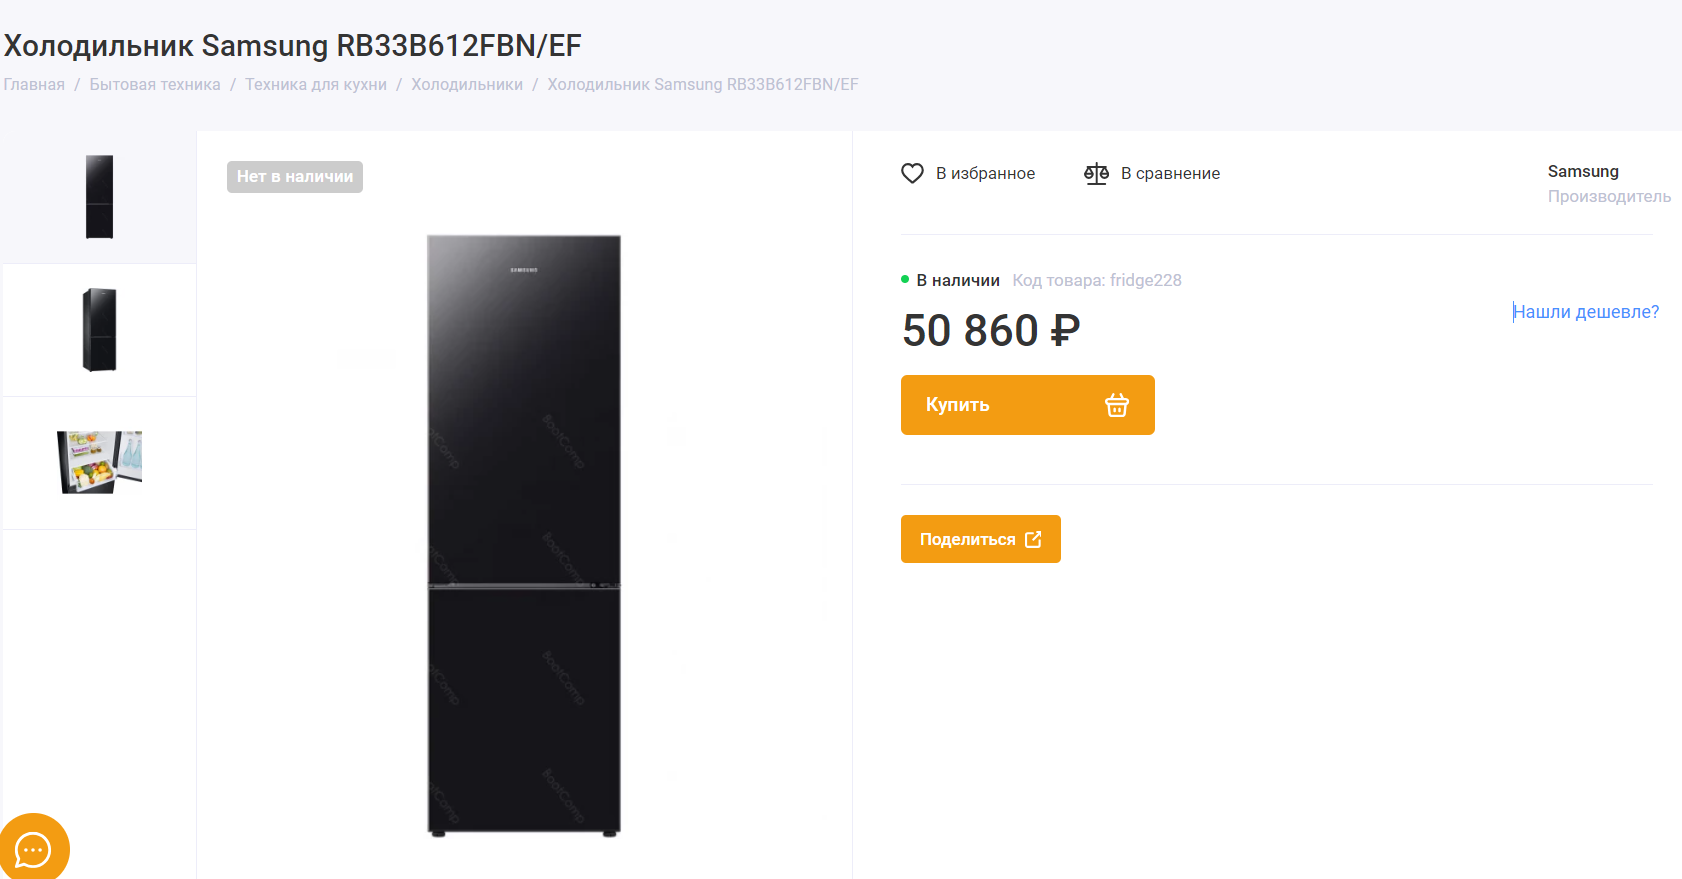Click the heart favorites icon
The image size is (1682, 879).
coord(912,173)
